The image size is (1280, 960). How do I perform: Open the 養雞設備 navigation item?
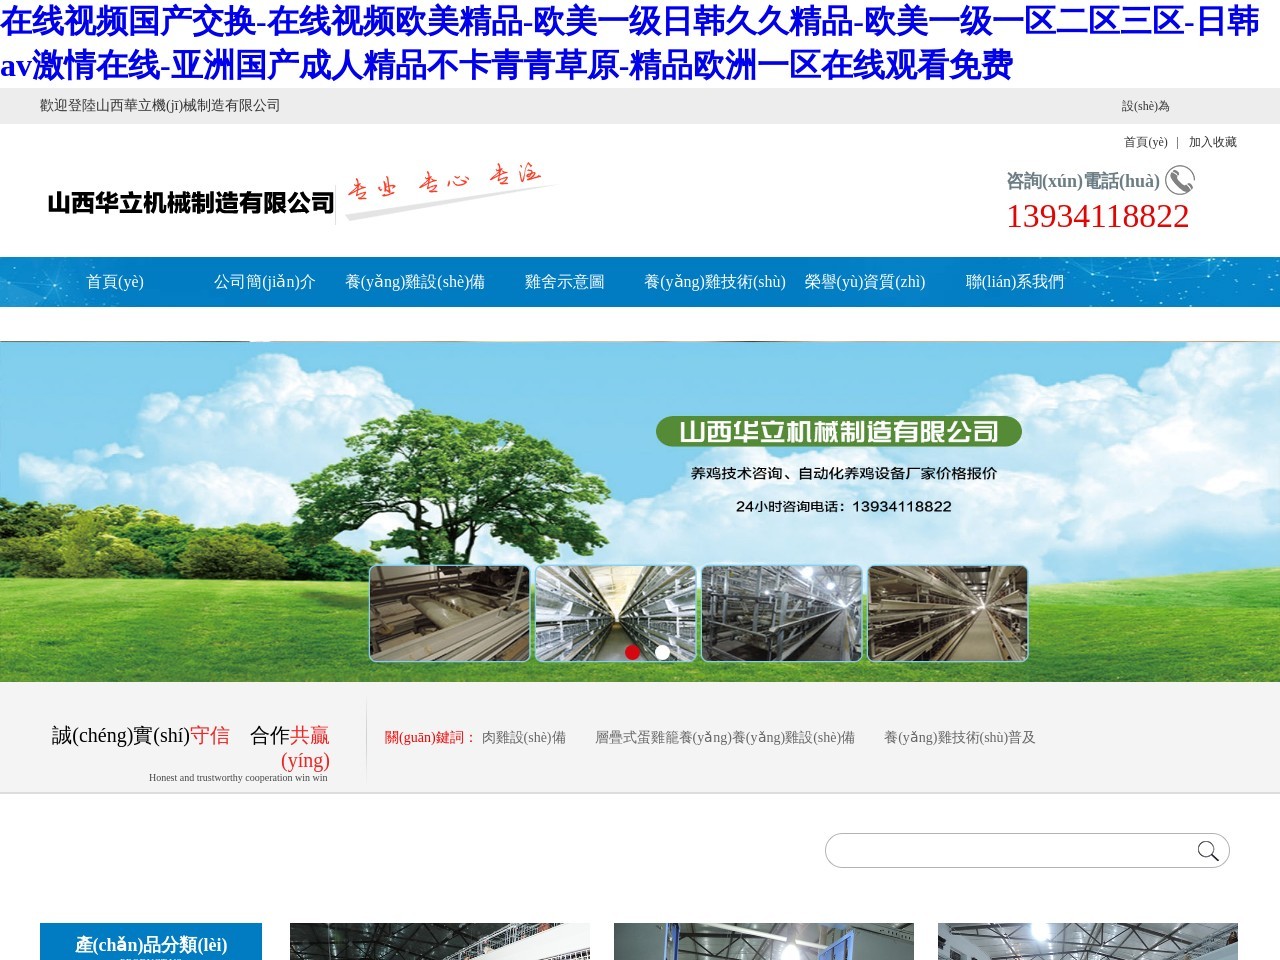[x=415, y=282]
